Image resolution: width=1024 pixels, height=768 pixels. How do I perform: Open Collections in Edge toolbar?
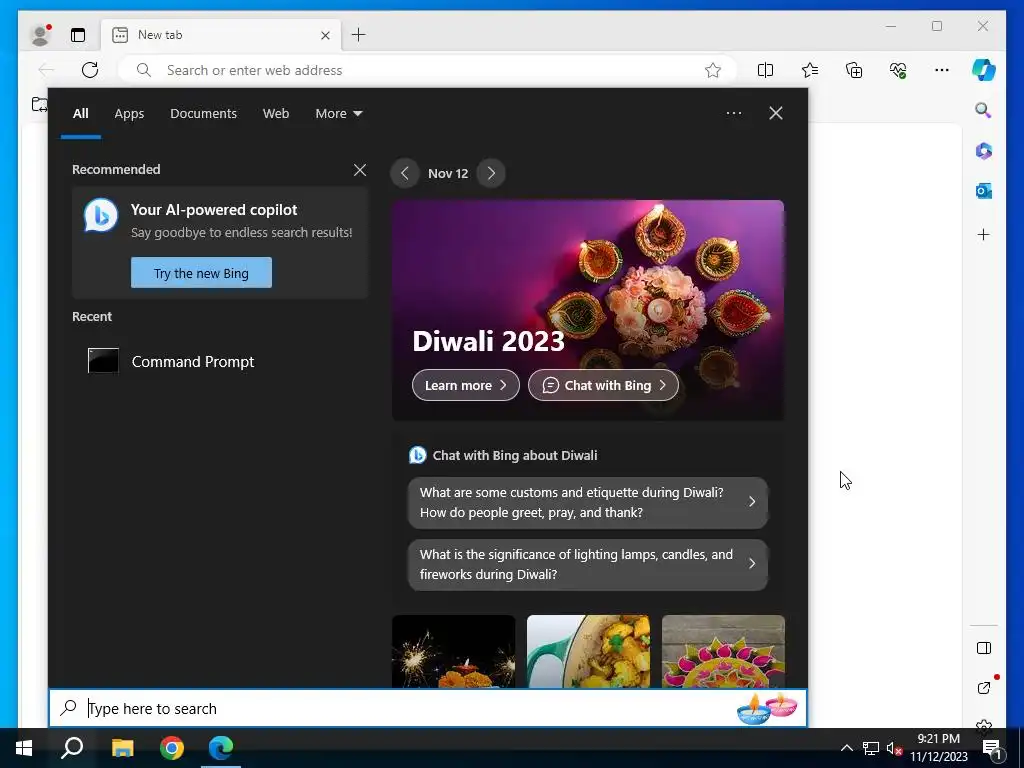click(854, 70)
